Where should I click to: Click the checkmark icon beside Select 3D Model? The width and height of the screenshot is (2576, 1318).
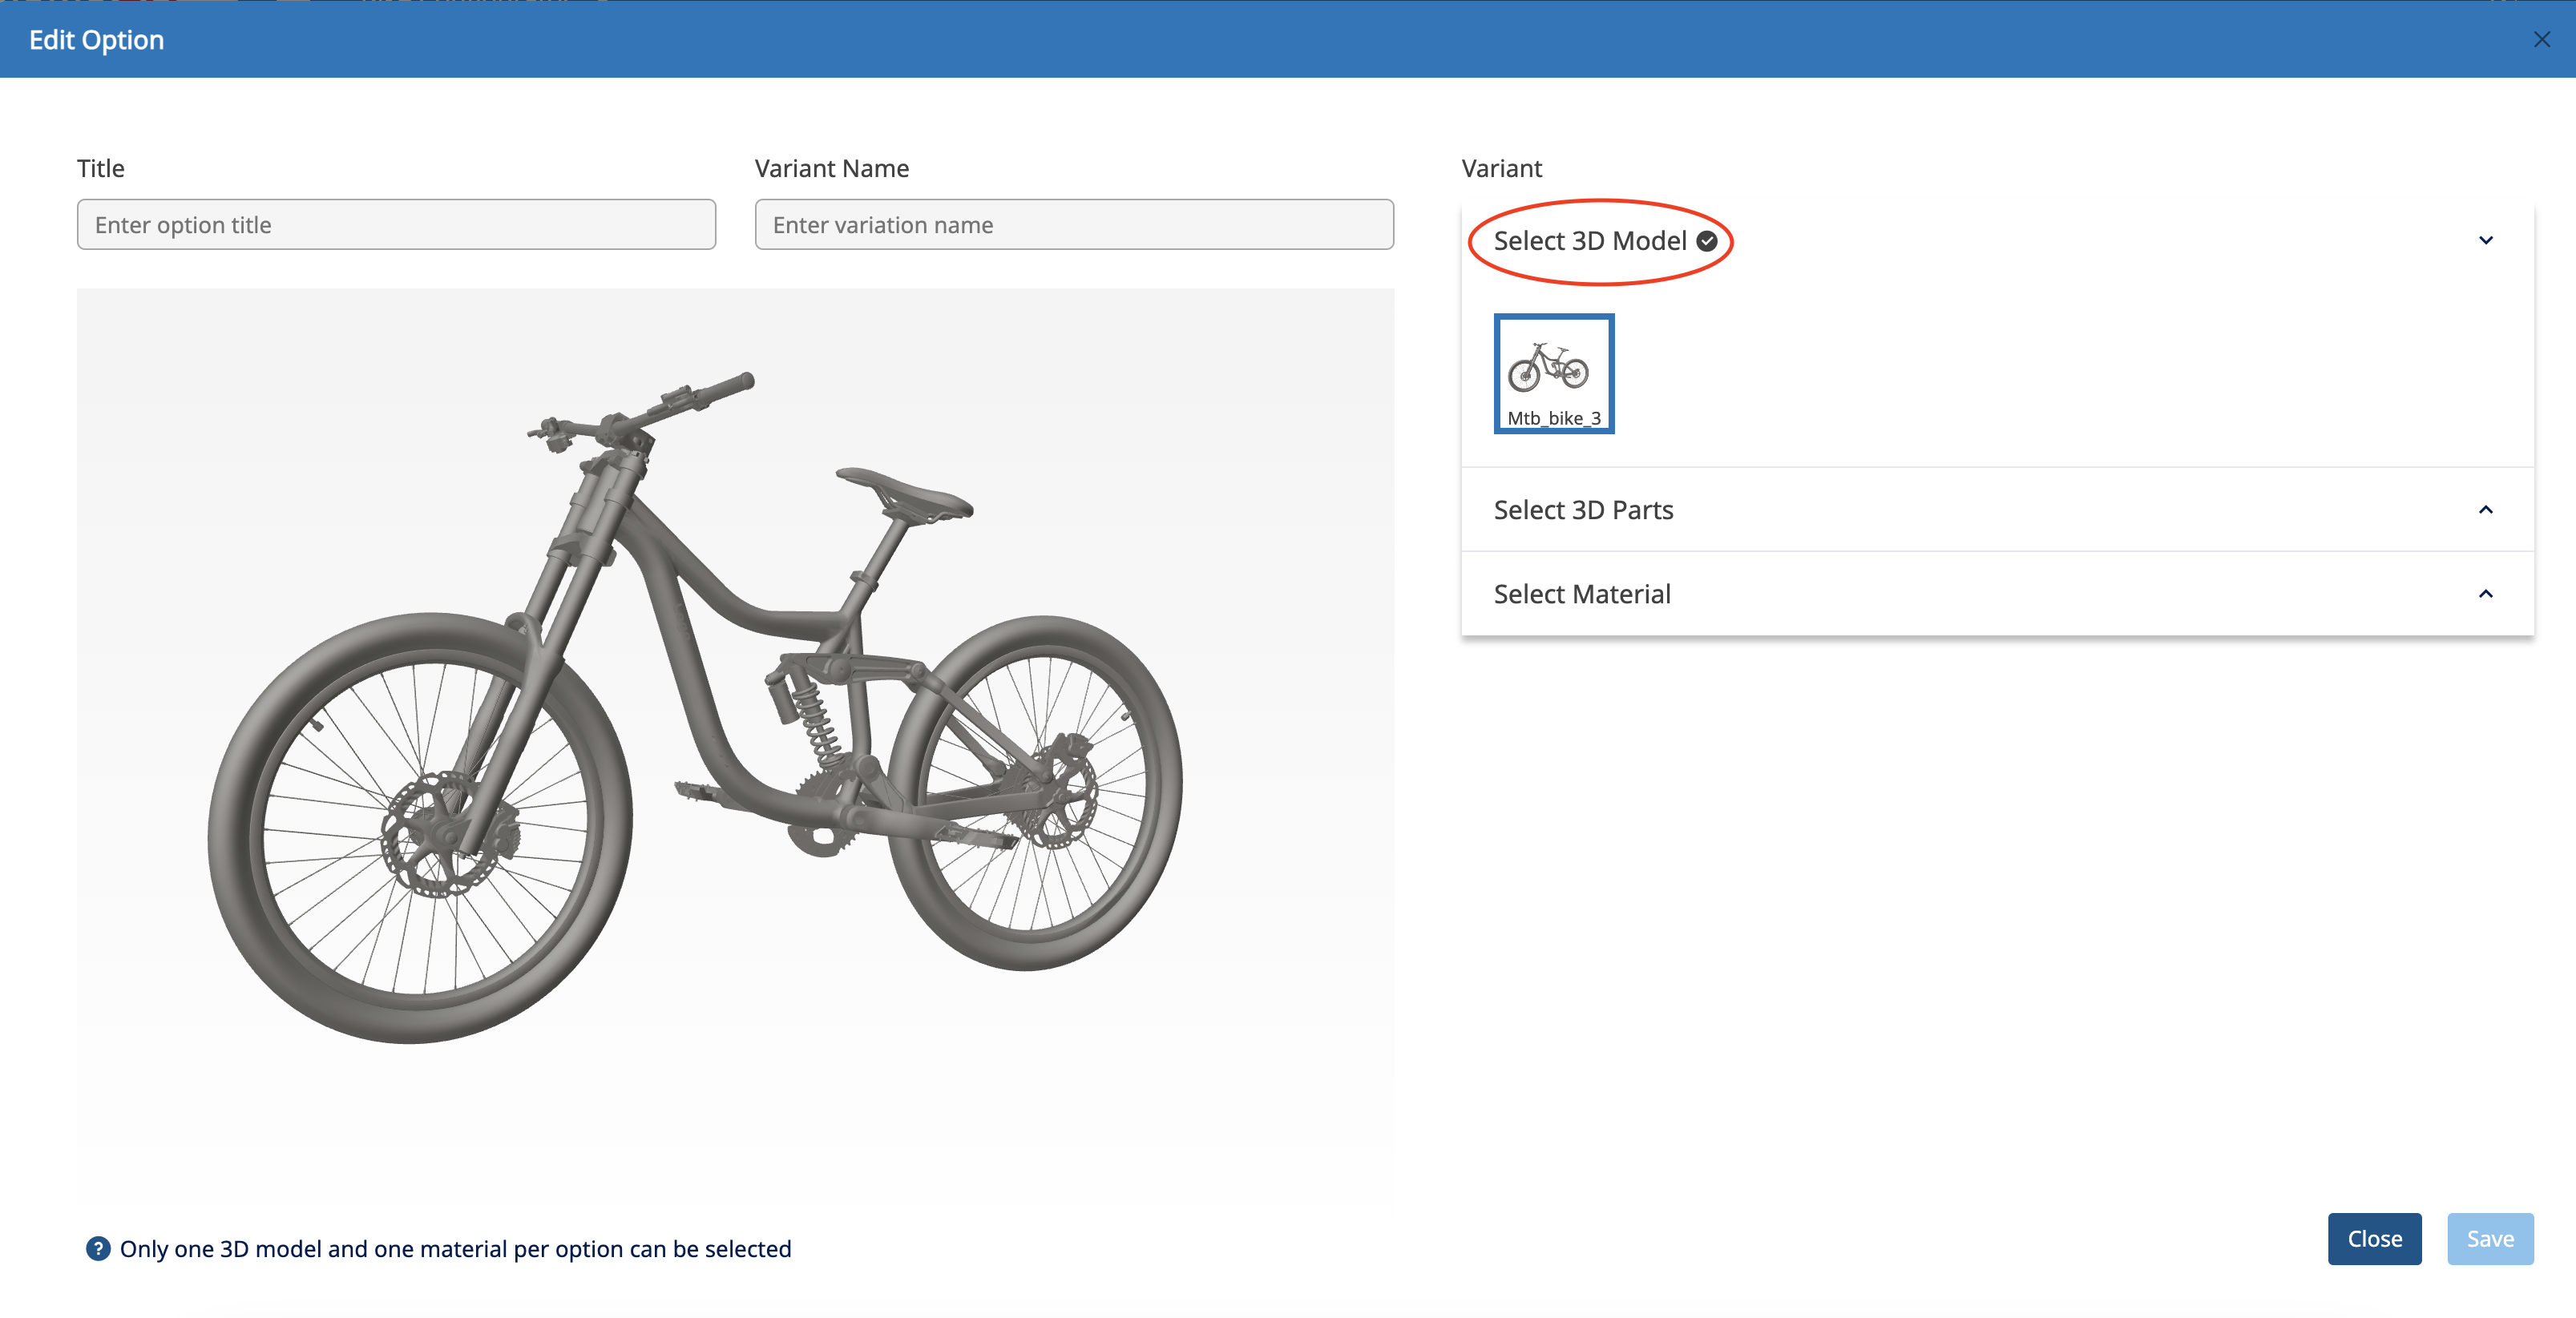tap(1707, 241)
